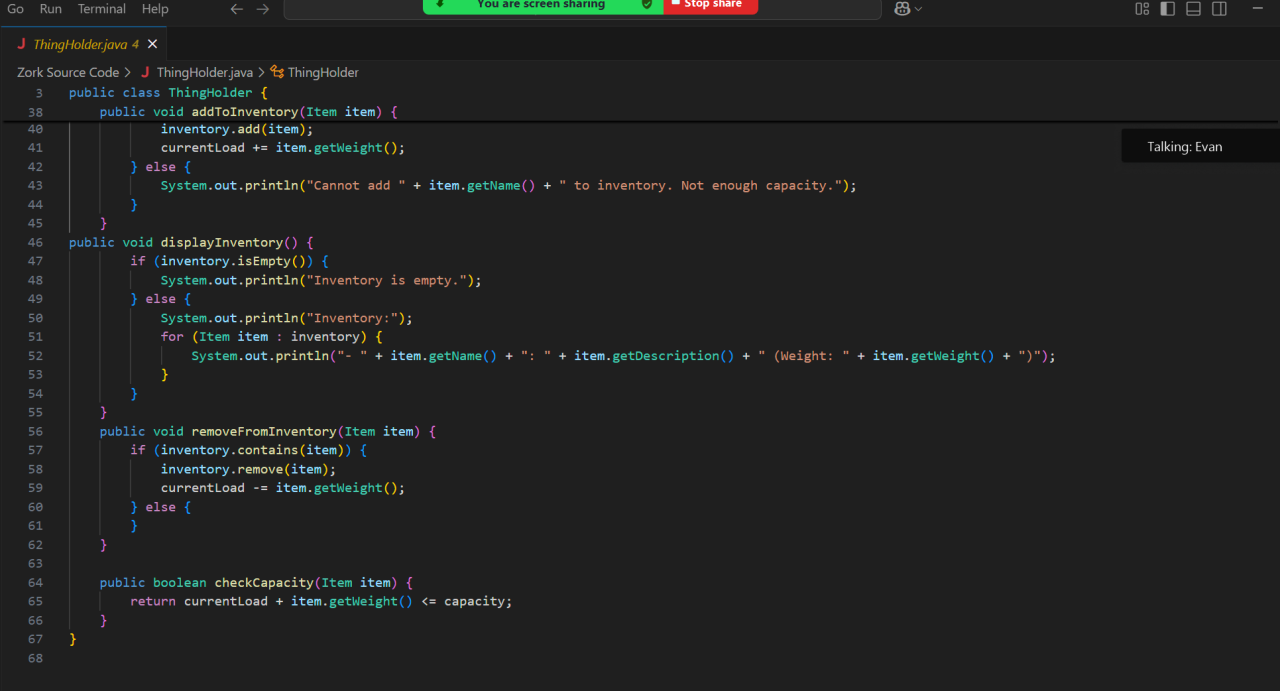Open the Terminal menu

point(102,9)
